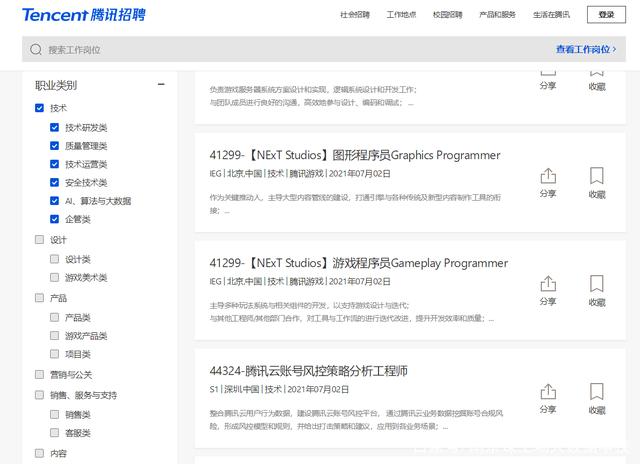Bookmark the 腾讯云账号风控策略分析工程师 posting

(597, 398)
